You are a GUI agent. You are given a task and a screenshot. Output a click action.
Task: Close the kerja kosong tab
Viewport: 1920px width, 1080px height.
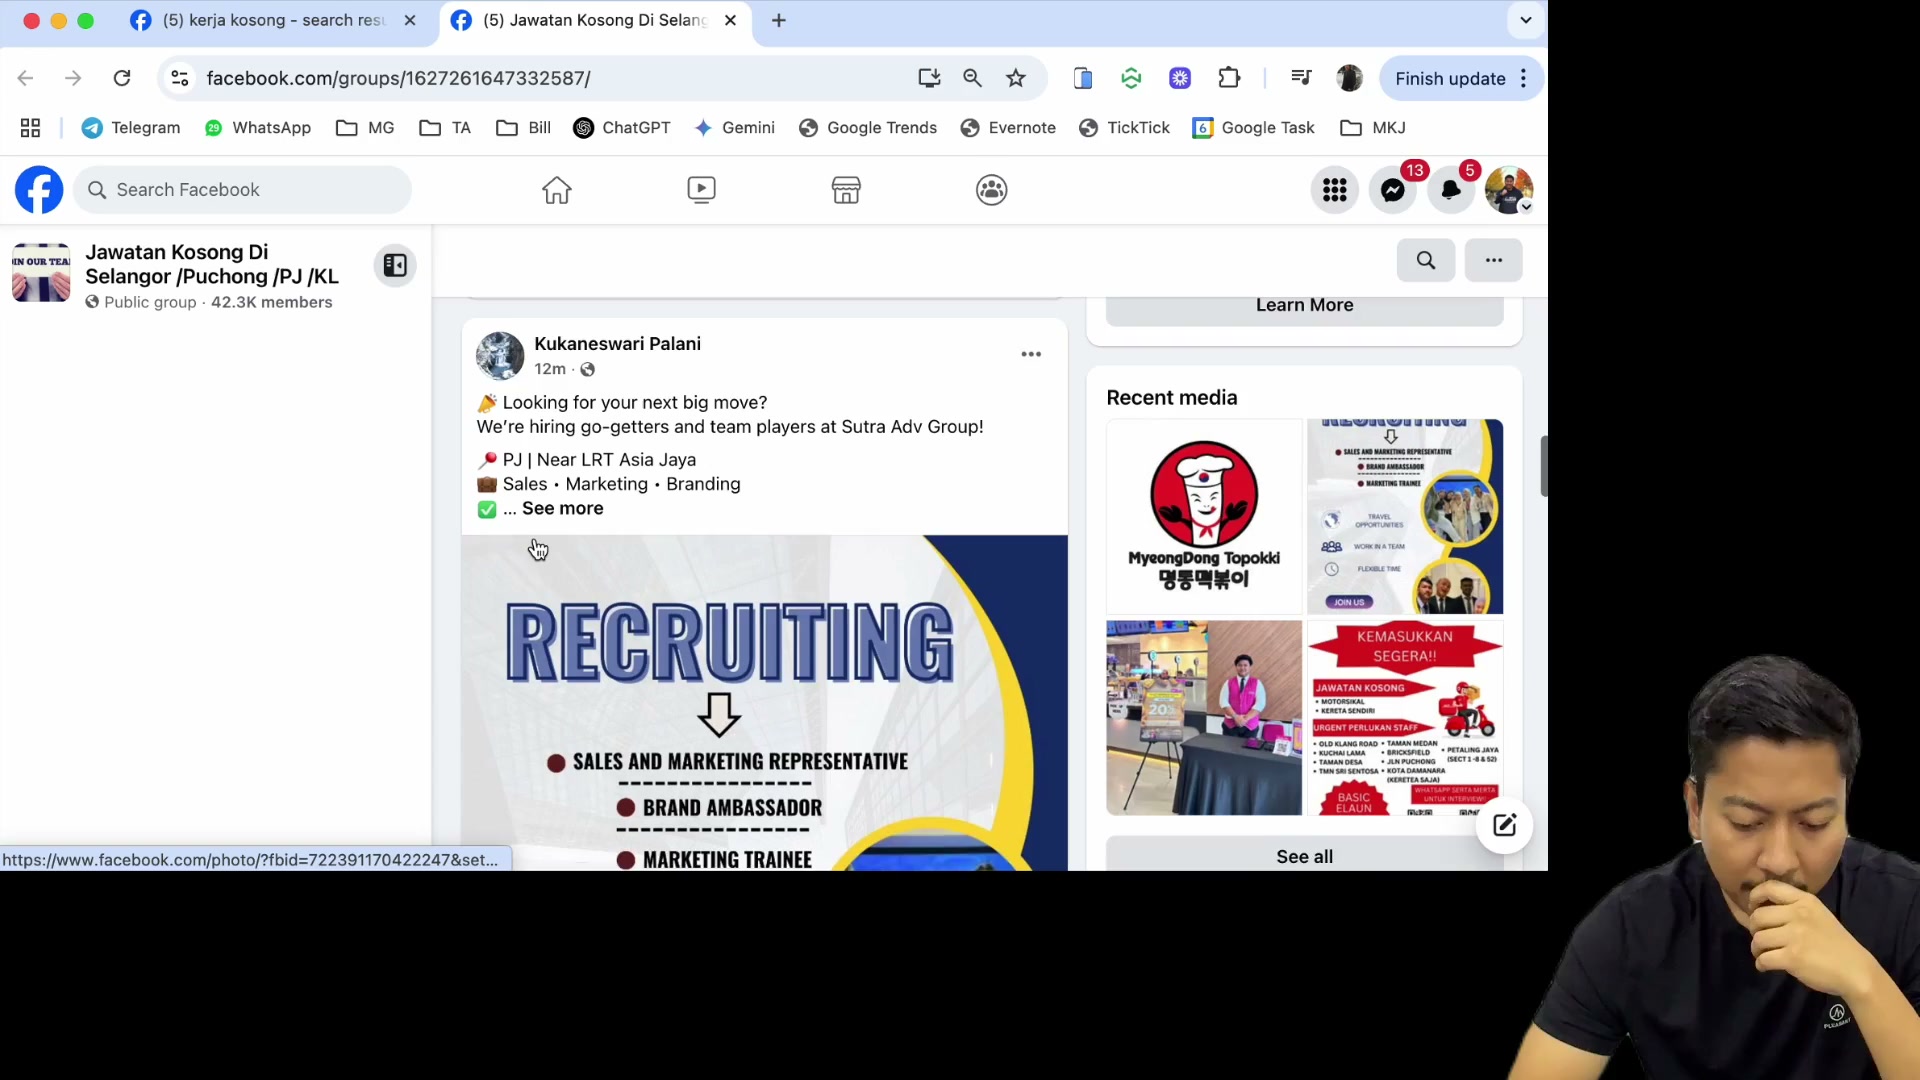[410, 20]
